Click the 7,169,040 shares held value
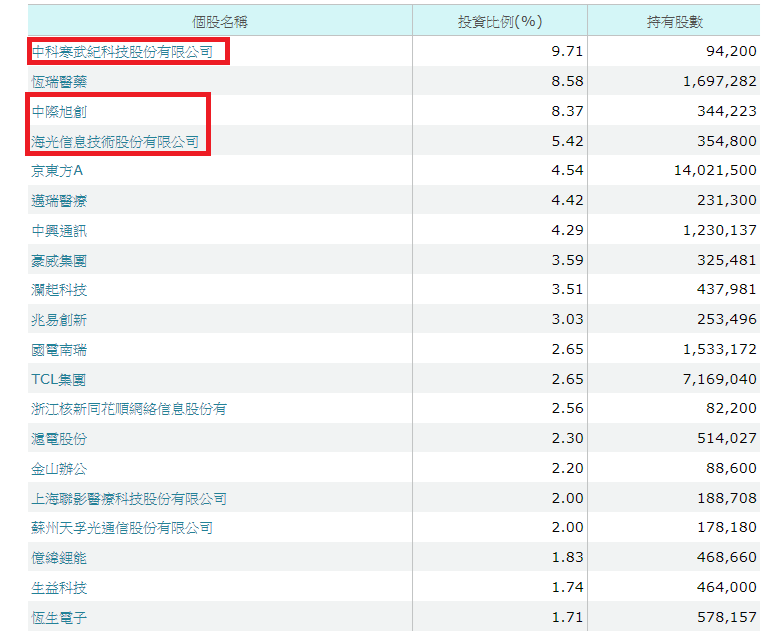771x631 pixels. 719,379
